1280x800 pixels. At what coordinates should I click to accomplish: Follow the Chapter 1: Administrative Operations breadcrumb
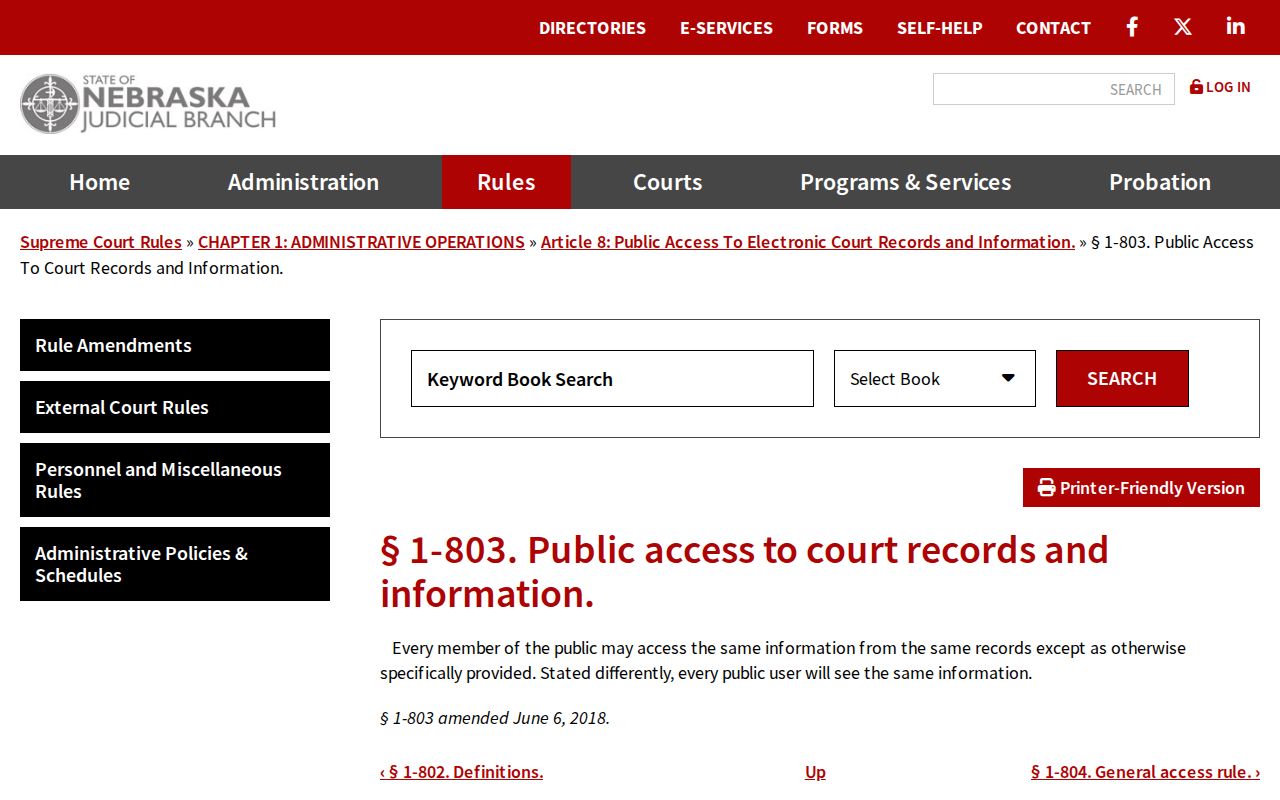coord(361,242)
